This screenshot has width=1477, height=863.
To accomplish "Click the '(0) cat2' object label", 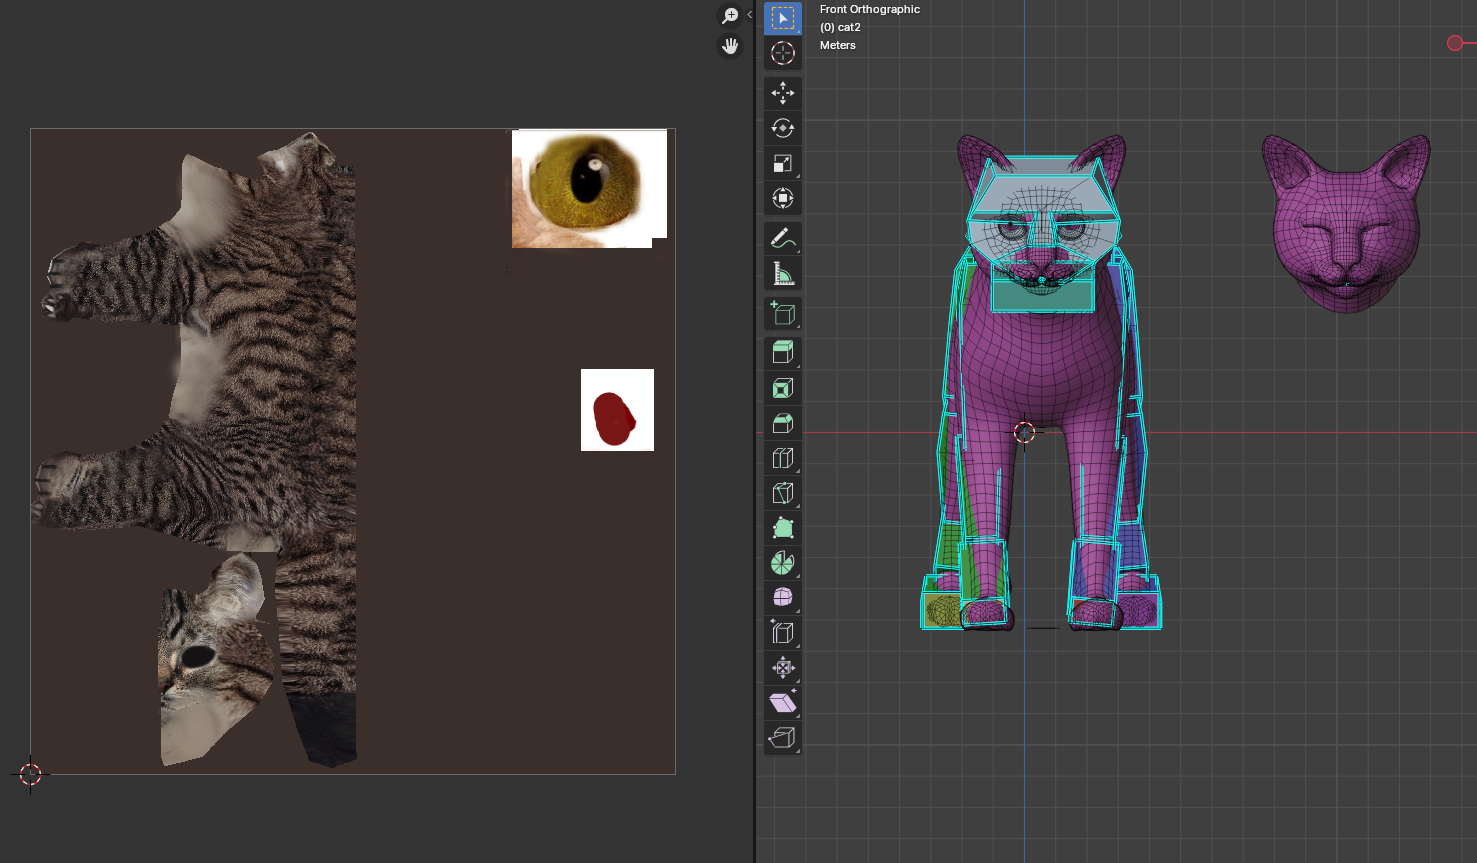I will (840, 27).
